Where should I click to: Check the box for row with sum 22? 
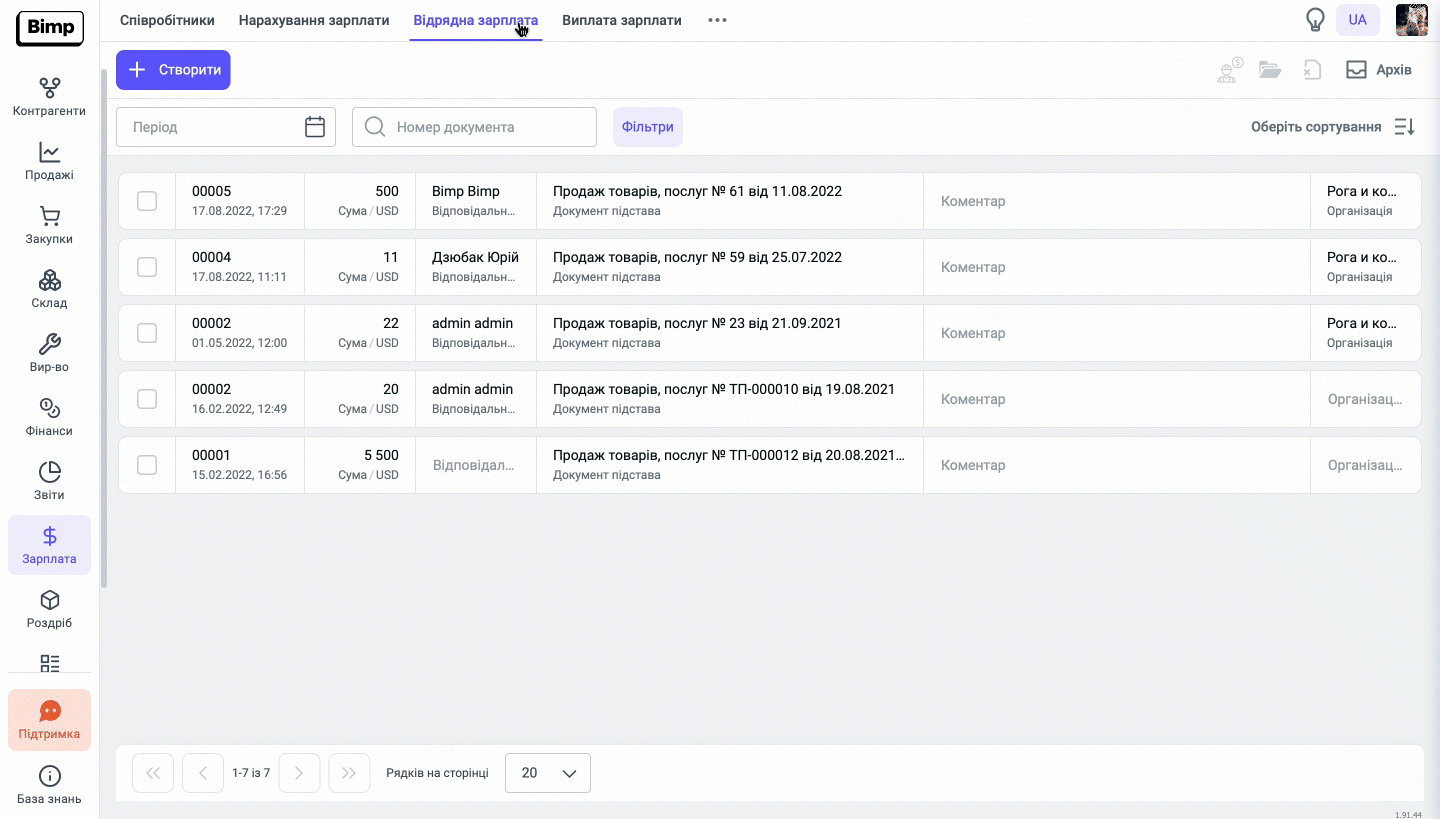[x=147, y=333]
